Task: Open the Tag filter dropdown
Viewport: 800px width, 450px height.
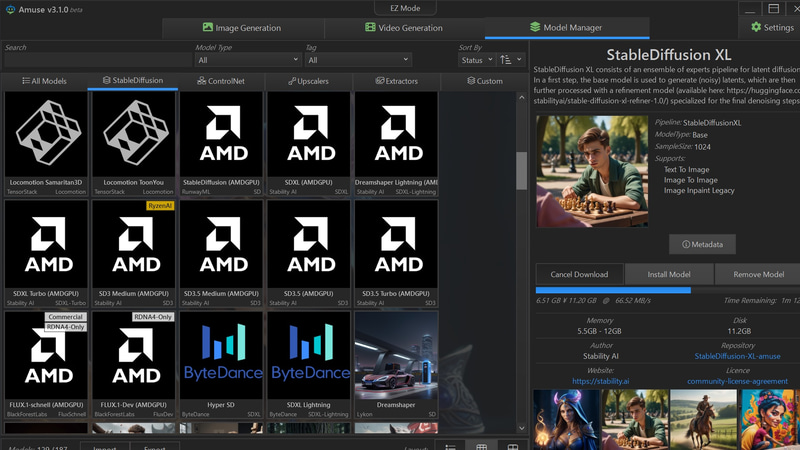Action: (359, 60)
